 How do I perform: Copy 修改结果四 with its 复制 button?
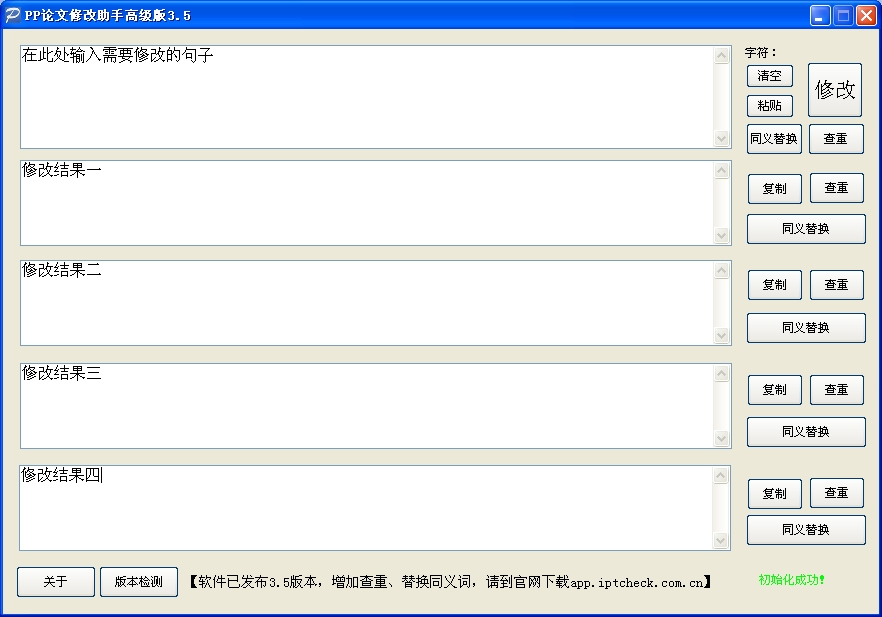point(775,493)
